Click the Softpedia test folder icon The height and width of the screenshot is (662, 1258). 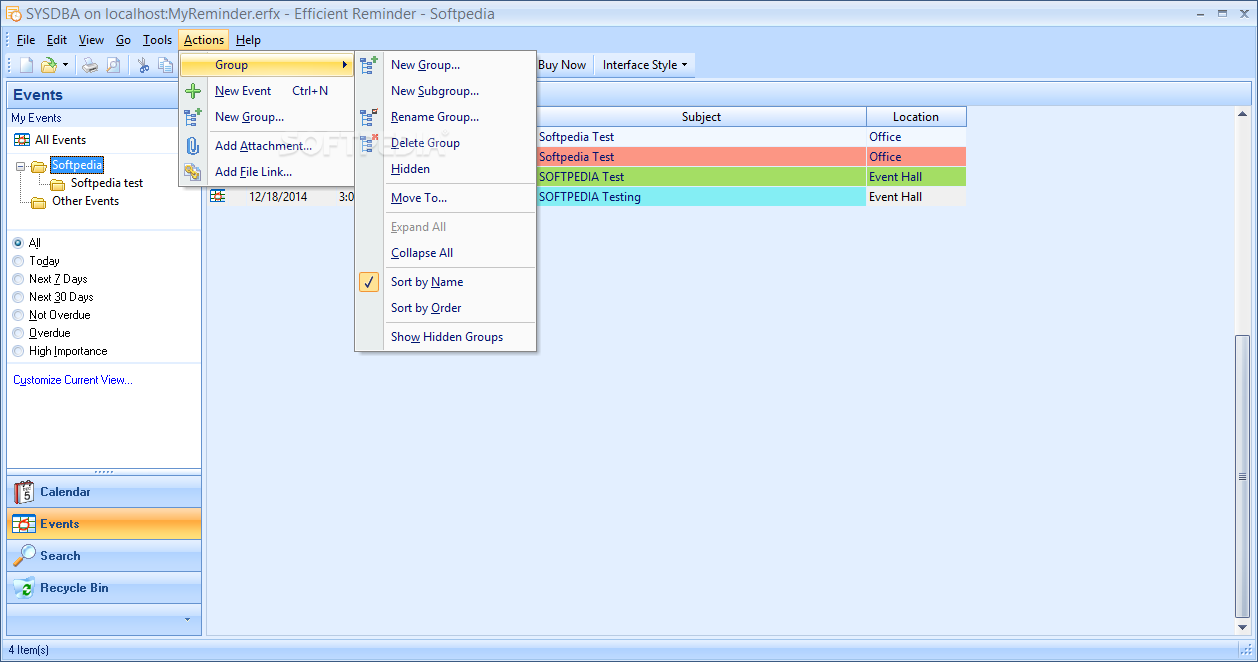point(58,184)
